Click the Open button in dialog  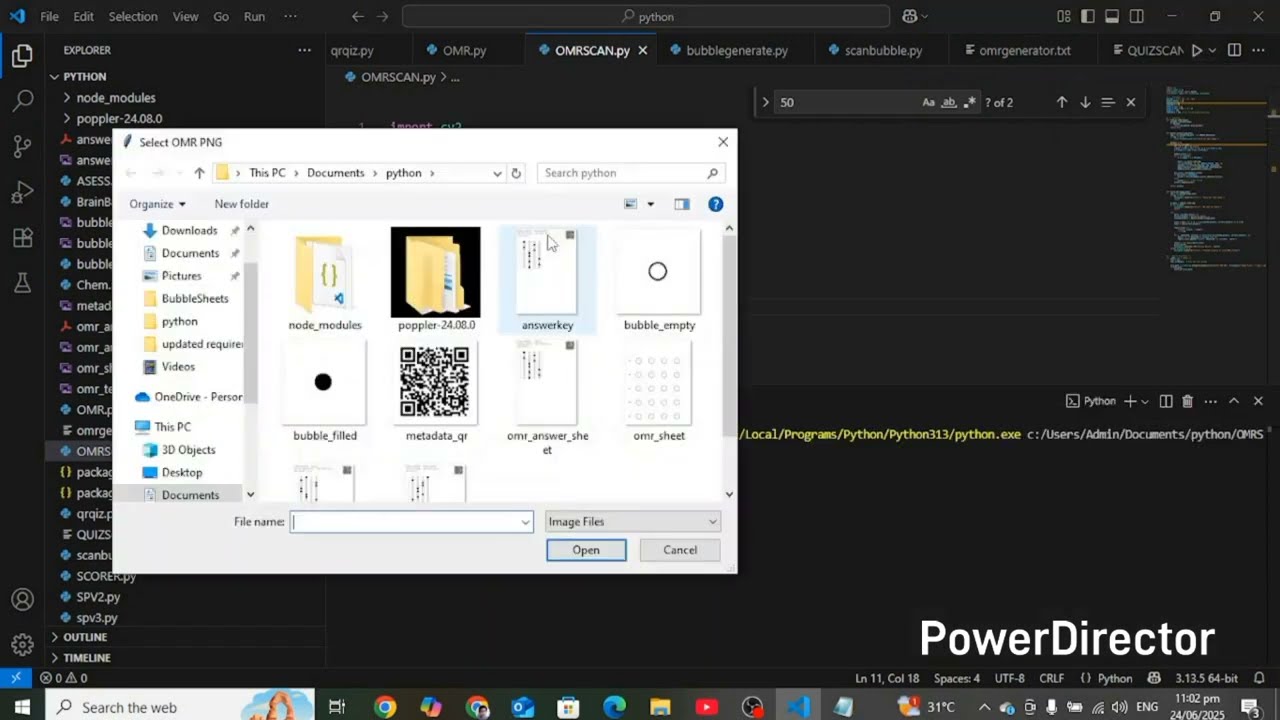point(586,550)
